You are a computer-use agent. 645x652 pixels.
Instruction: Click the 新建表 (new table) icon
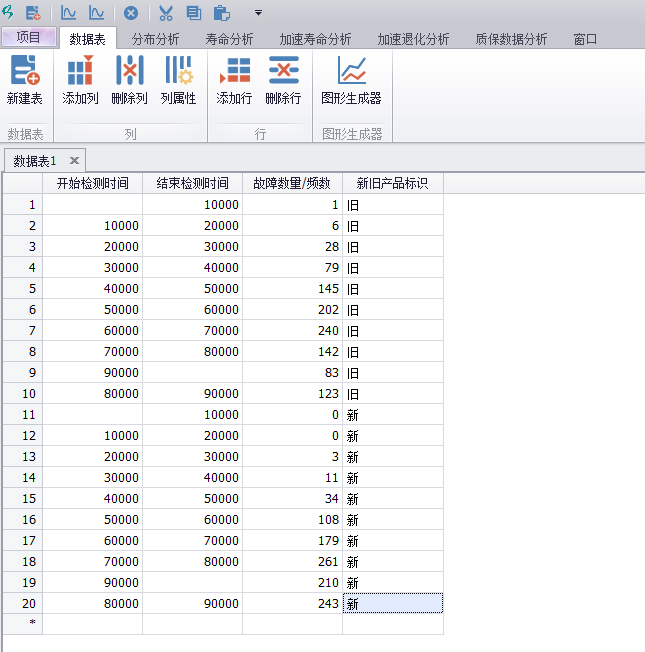point(25,79)
